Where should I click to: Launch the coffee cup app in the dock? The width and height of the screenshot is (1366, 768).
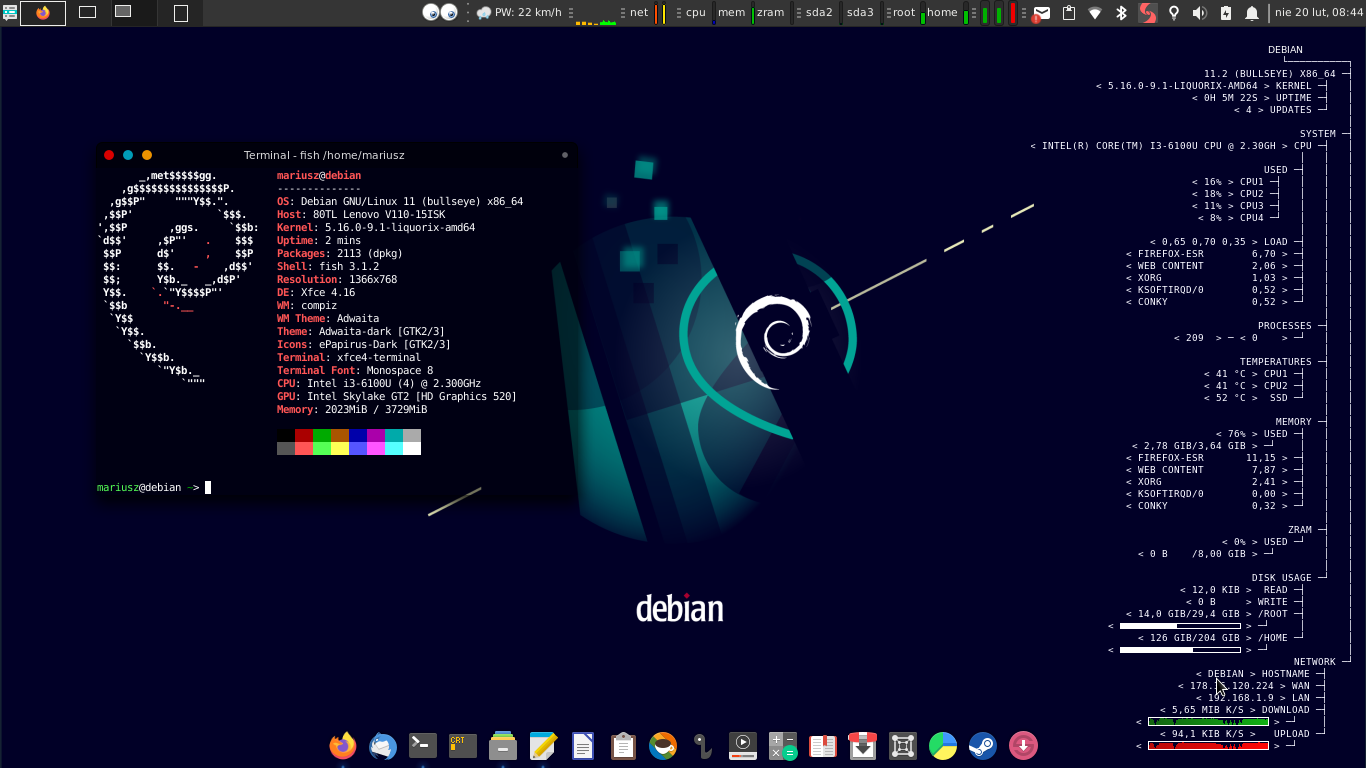663,745
